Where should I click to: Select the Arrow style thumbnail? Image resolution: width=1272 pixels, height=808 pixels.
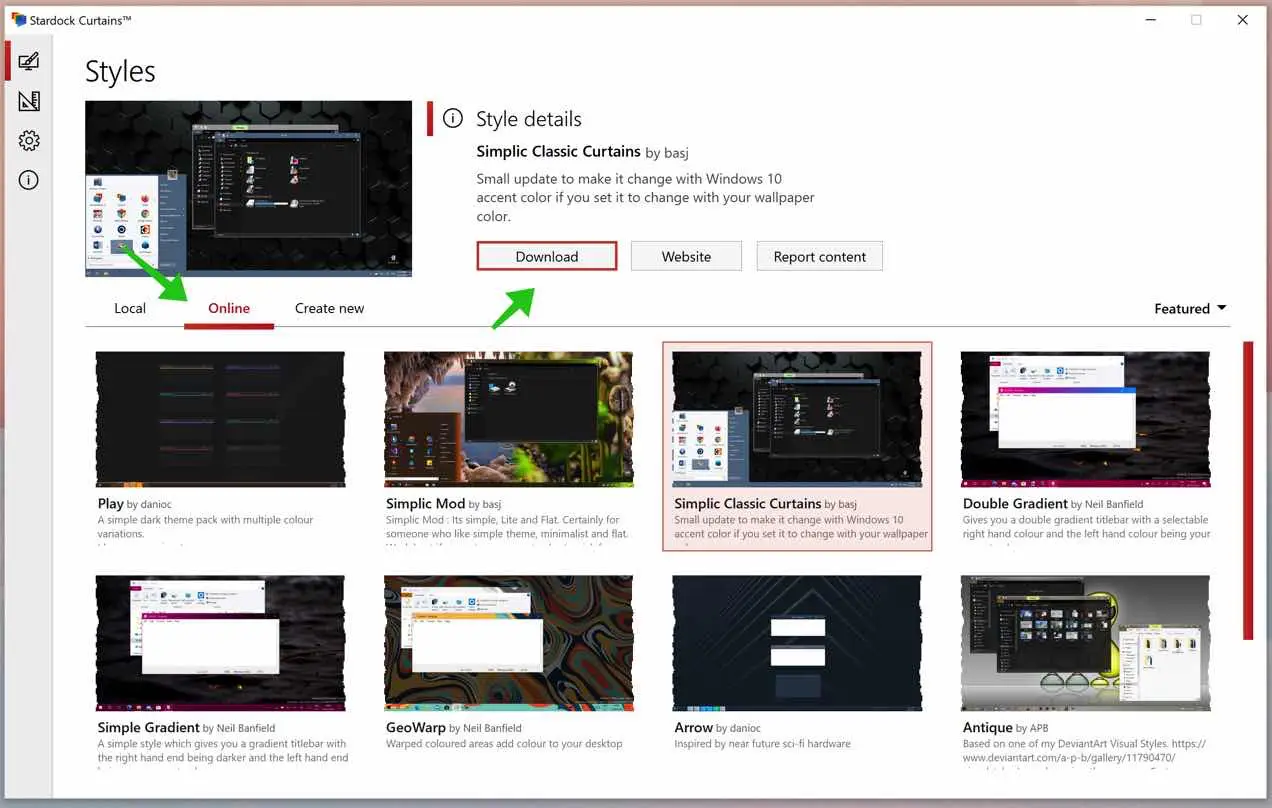point(797,643)
